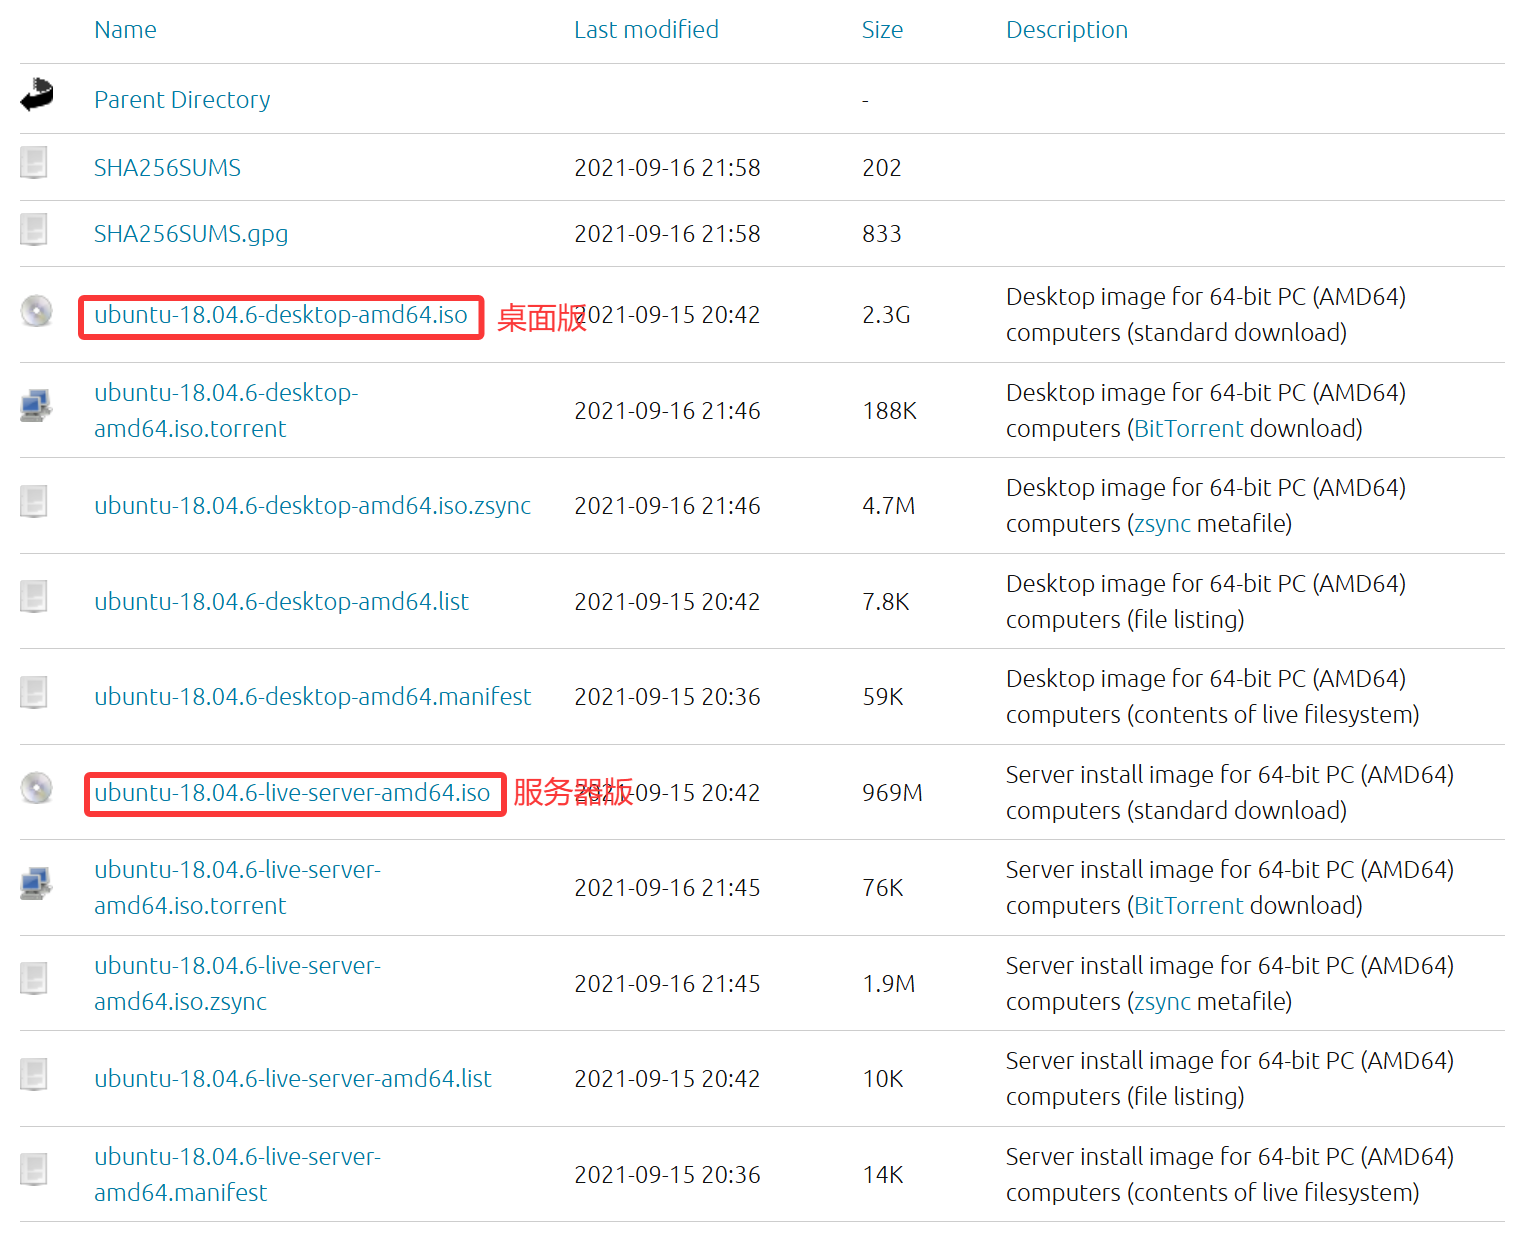Click date 2021-09-16 21:45 of server torrent row

point(667,888)
